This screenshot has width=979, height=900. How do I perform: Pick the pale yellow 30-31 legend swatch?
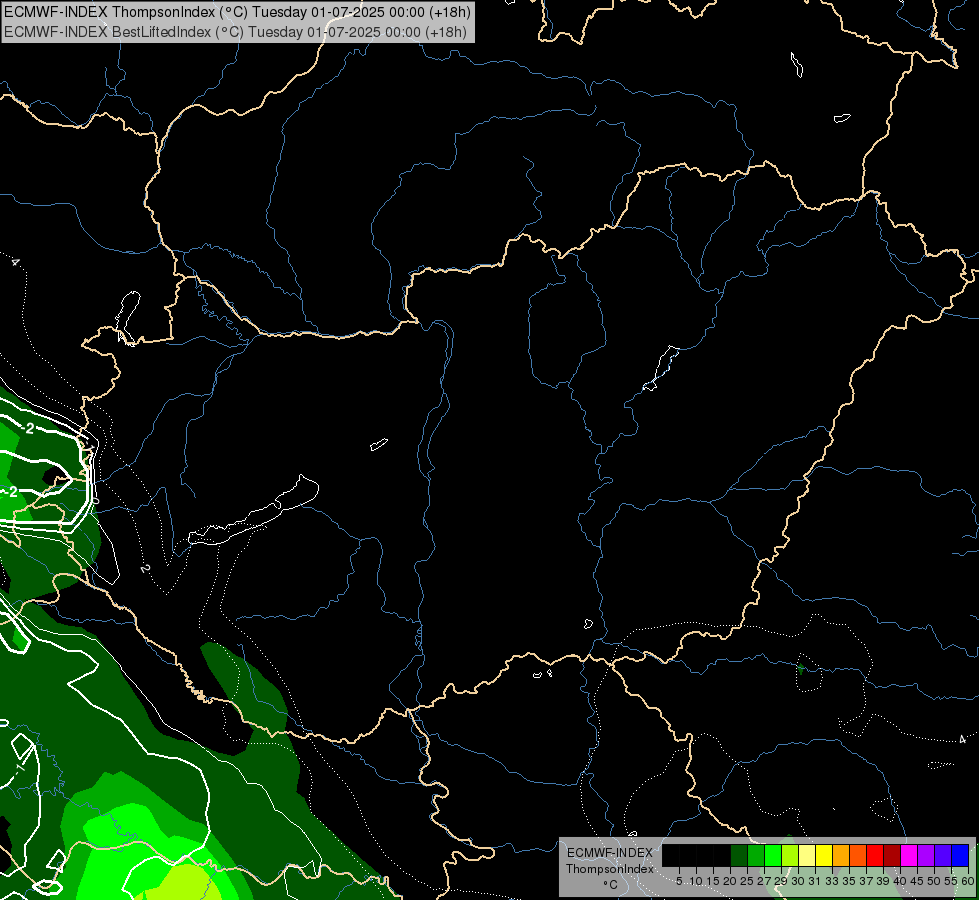[x=807, y=855]
